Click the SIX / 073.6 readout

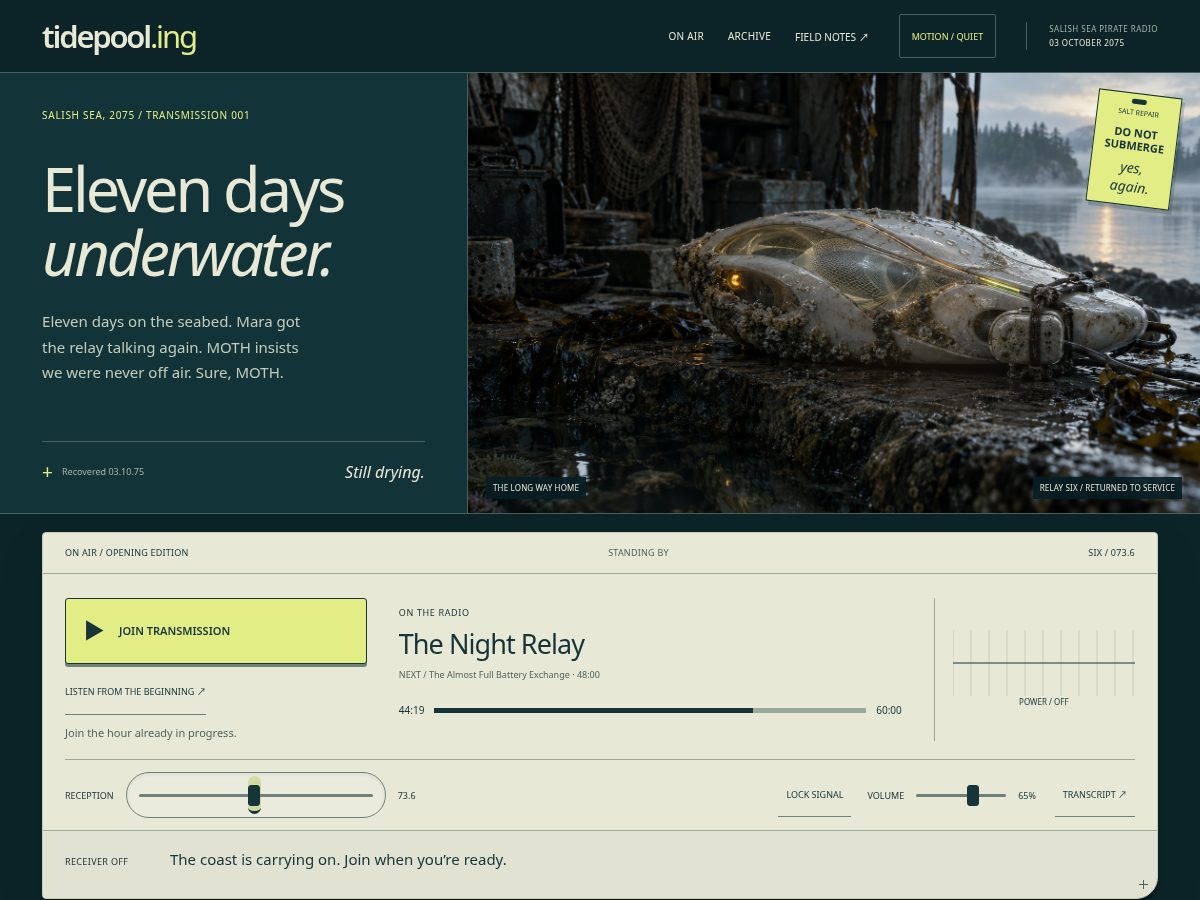(1111, 553)
